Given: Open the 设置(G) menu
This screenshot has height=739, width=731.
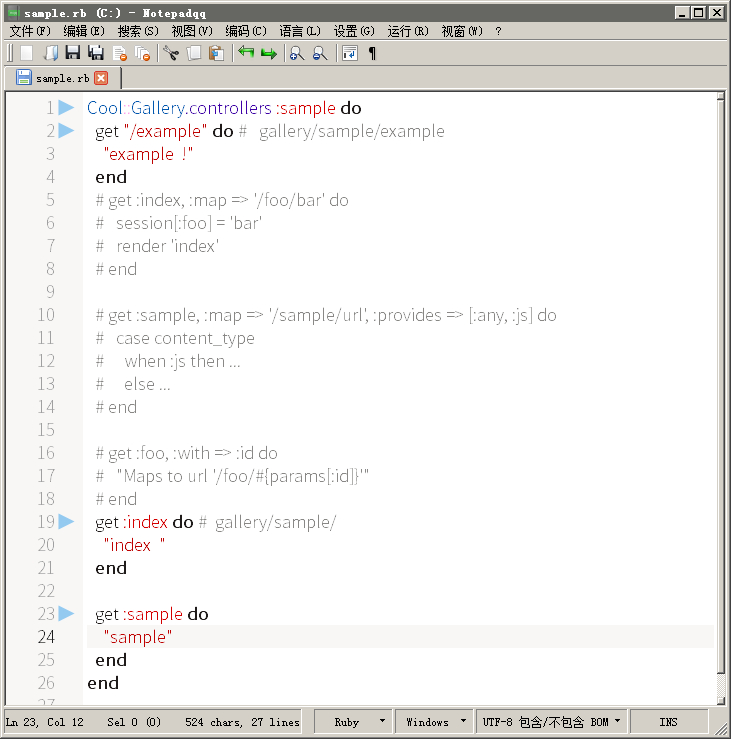Looking at the screenshot, I should (x=354, y=31).
